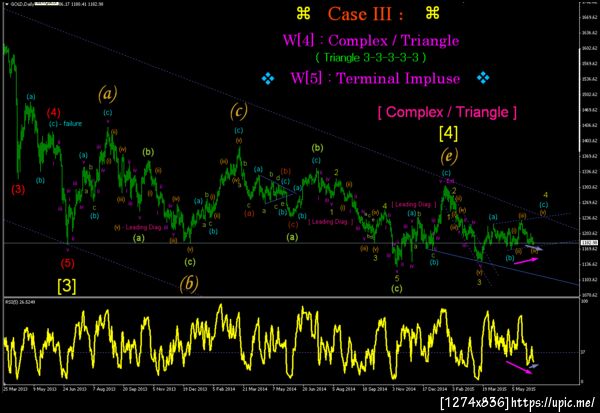The image size is (600, 413).
Task: Click the right yellow command symbol beside Case III
Action: (432, 14)
